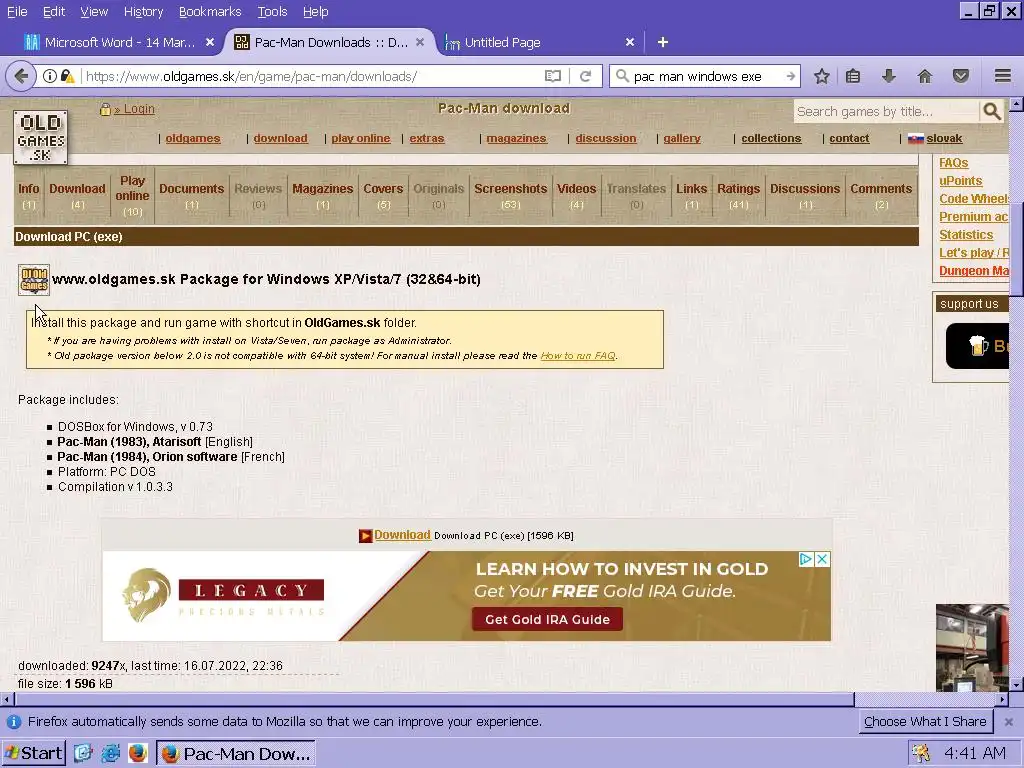Image resolution: width=1024 pixels, height=768 pixels.
Task: Open the How to run FAQ link
Action: click(578, 356)
